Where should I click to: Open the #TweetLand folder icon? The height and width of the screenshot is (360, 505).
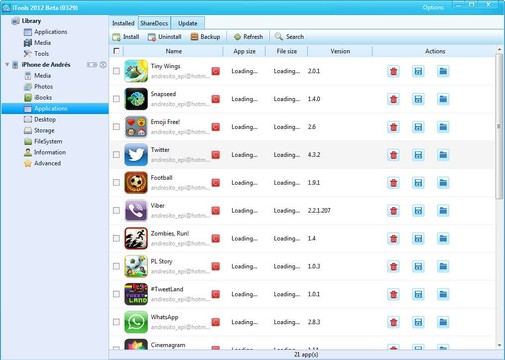point(443,294)
